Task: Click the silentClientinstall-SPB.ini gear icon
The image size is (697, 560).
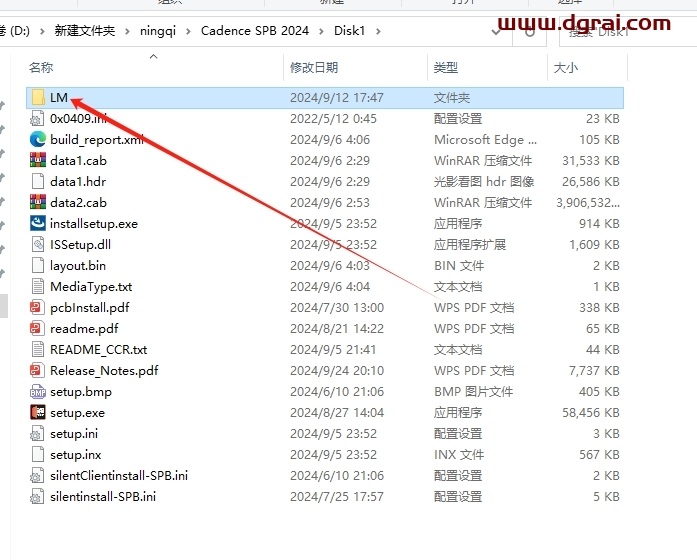Action: (x=37, y=476)
